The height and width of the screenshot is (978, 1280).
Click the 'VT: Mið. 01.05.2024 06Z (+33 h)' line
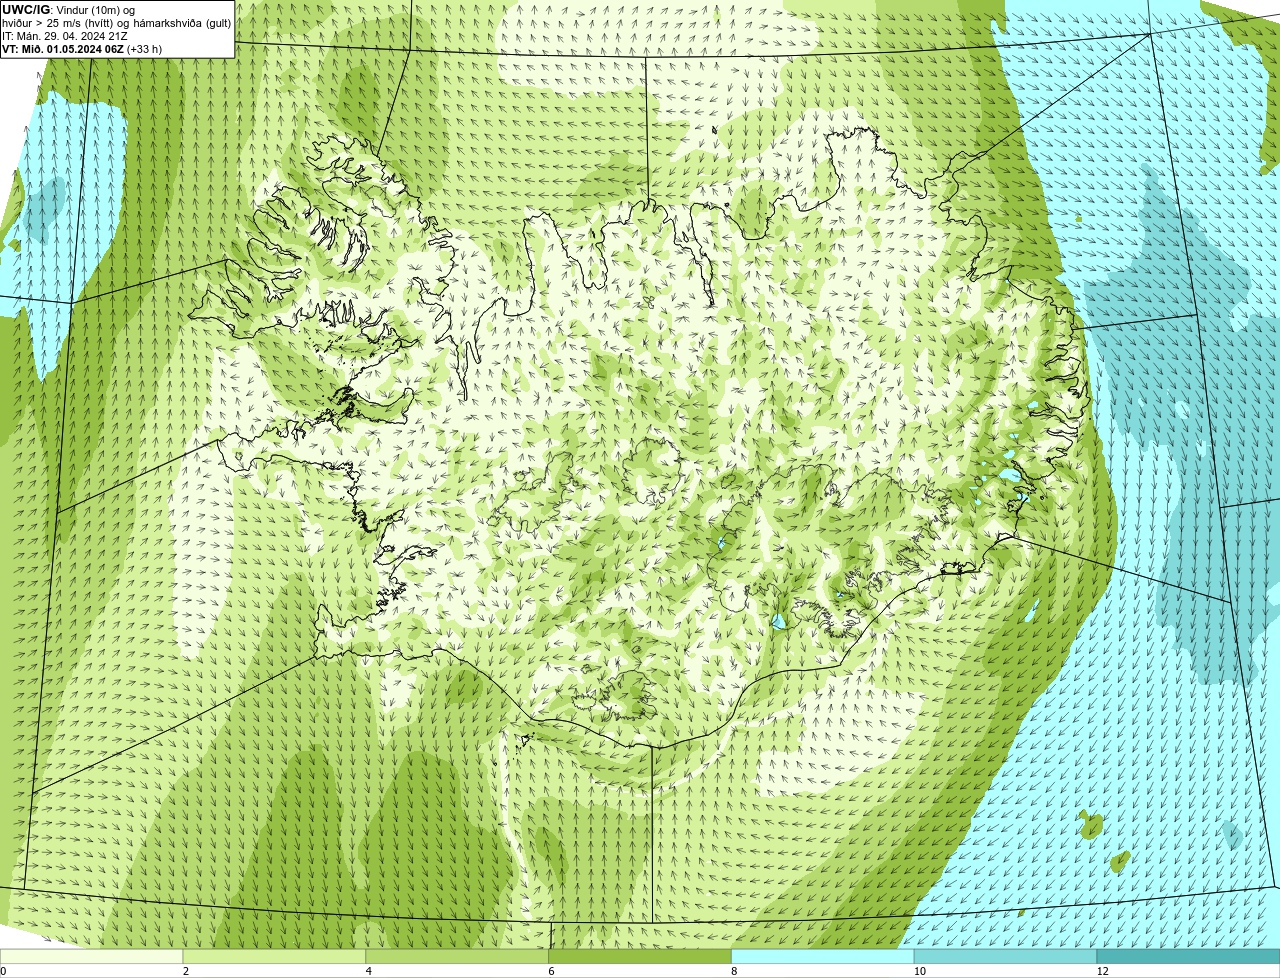82,49
